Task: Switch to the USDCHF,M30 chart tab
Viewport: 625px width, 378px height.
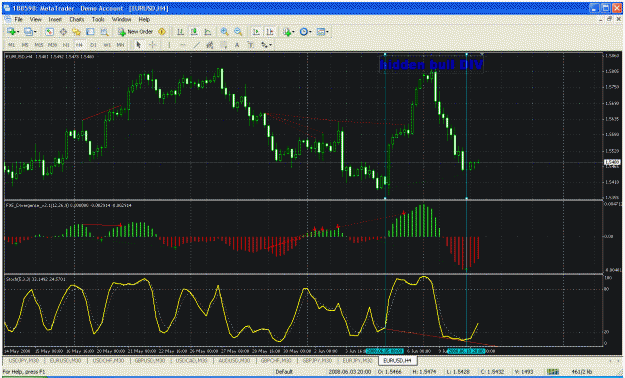Action: click(108, 360)
